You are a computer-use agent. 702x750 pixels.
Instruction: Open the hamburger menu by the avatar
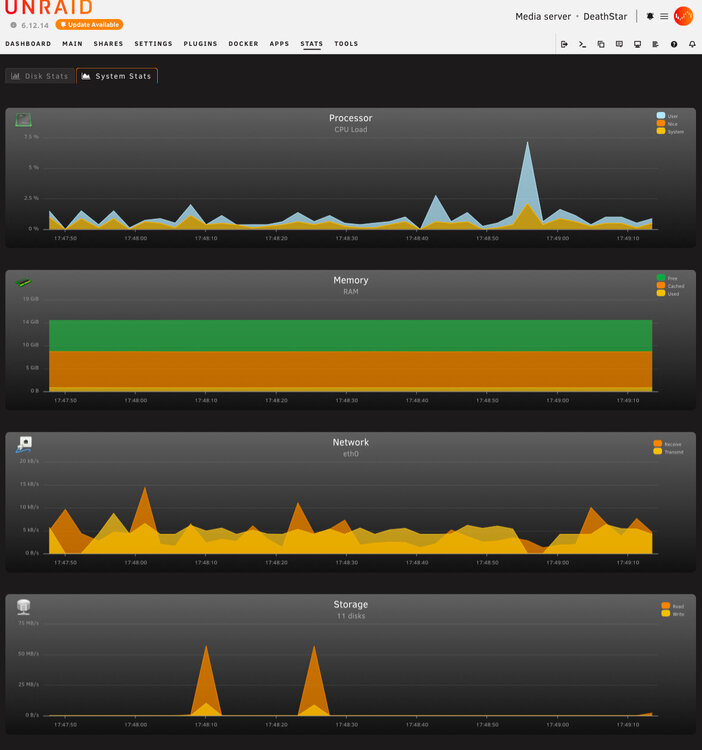pyautogui.click(x=664, y=16)
